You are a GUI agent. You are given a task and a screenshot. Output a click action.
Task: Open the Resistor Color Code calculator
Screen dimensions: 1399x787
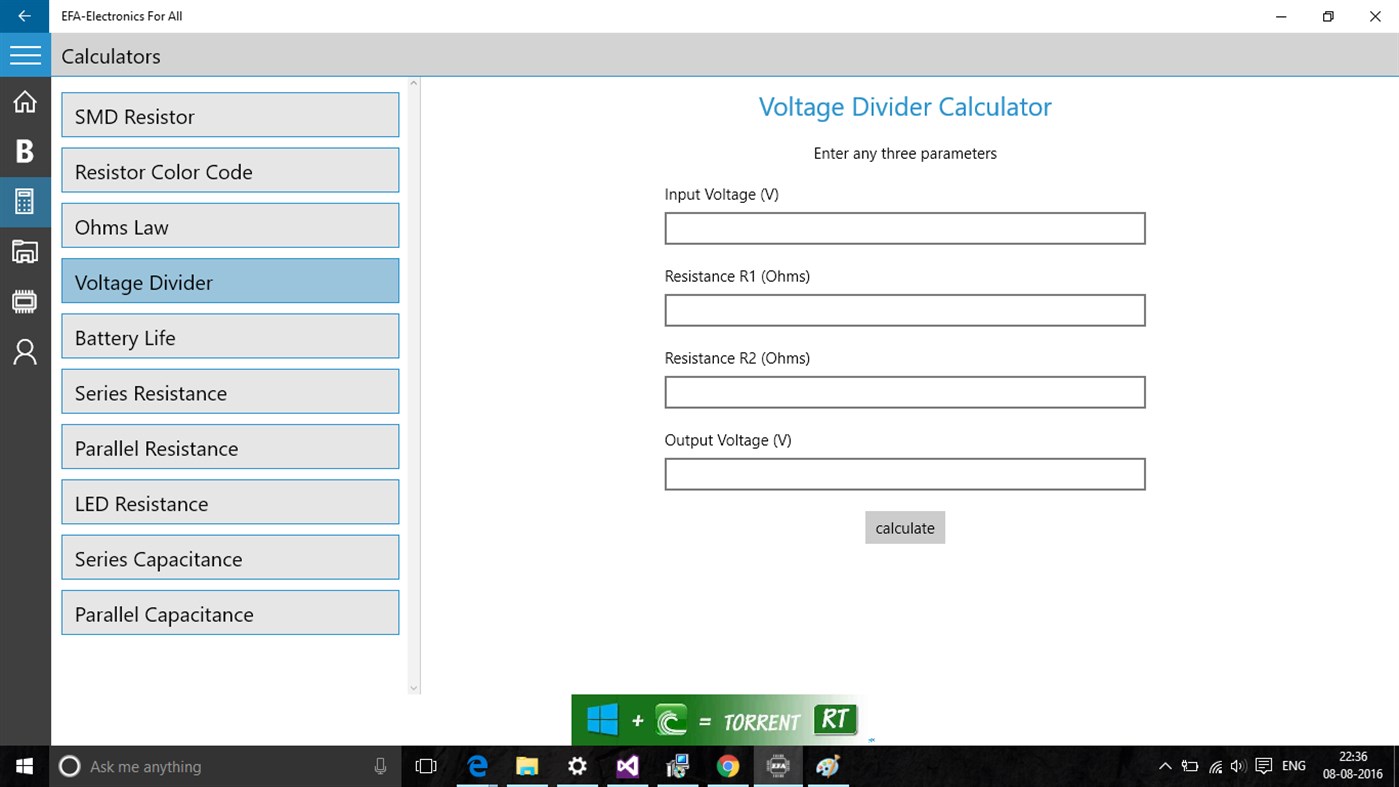coord(230,171)
